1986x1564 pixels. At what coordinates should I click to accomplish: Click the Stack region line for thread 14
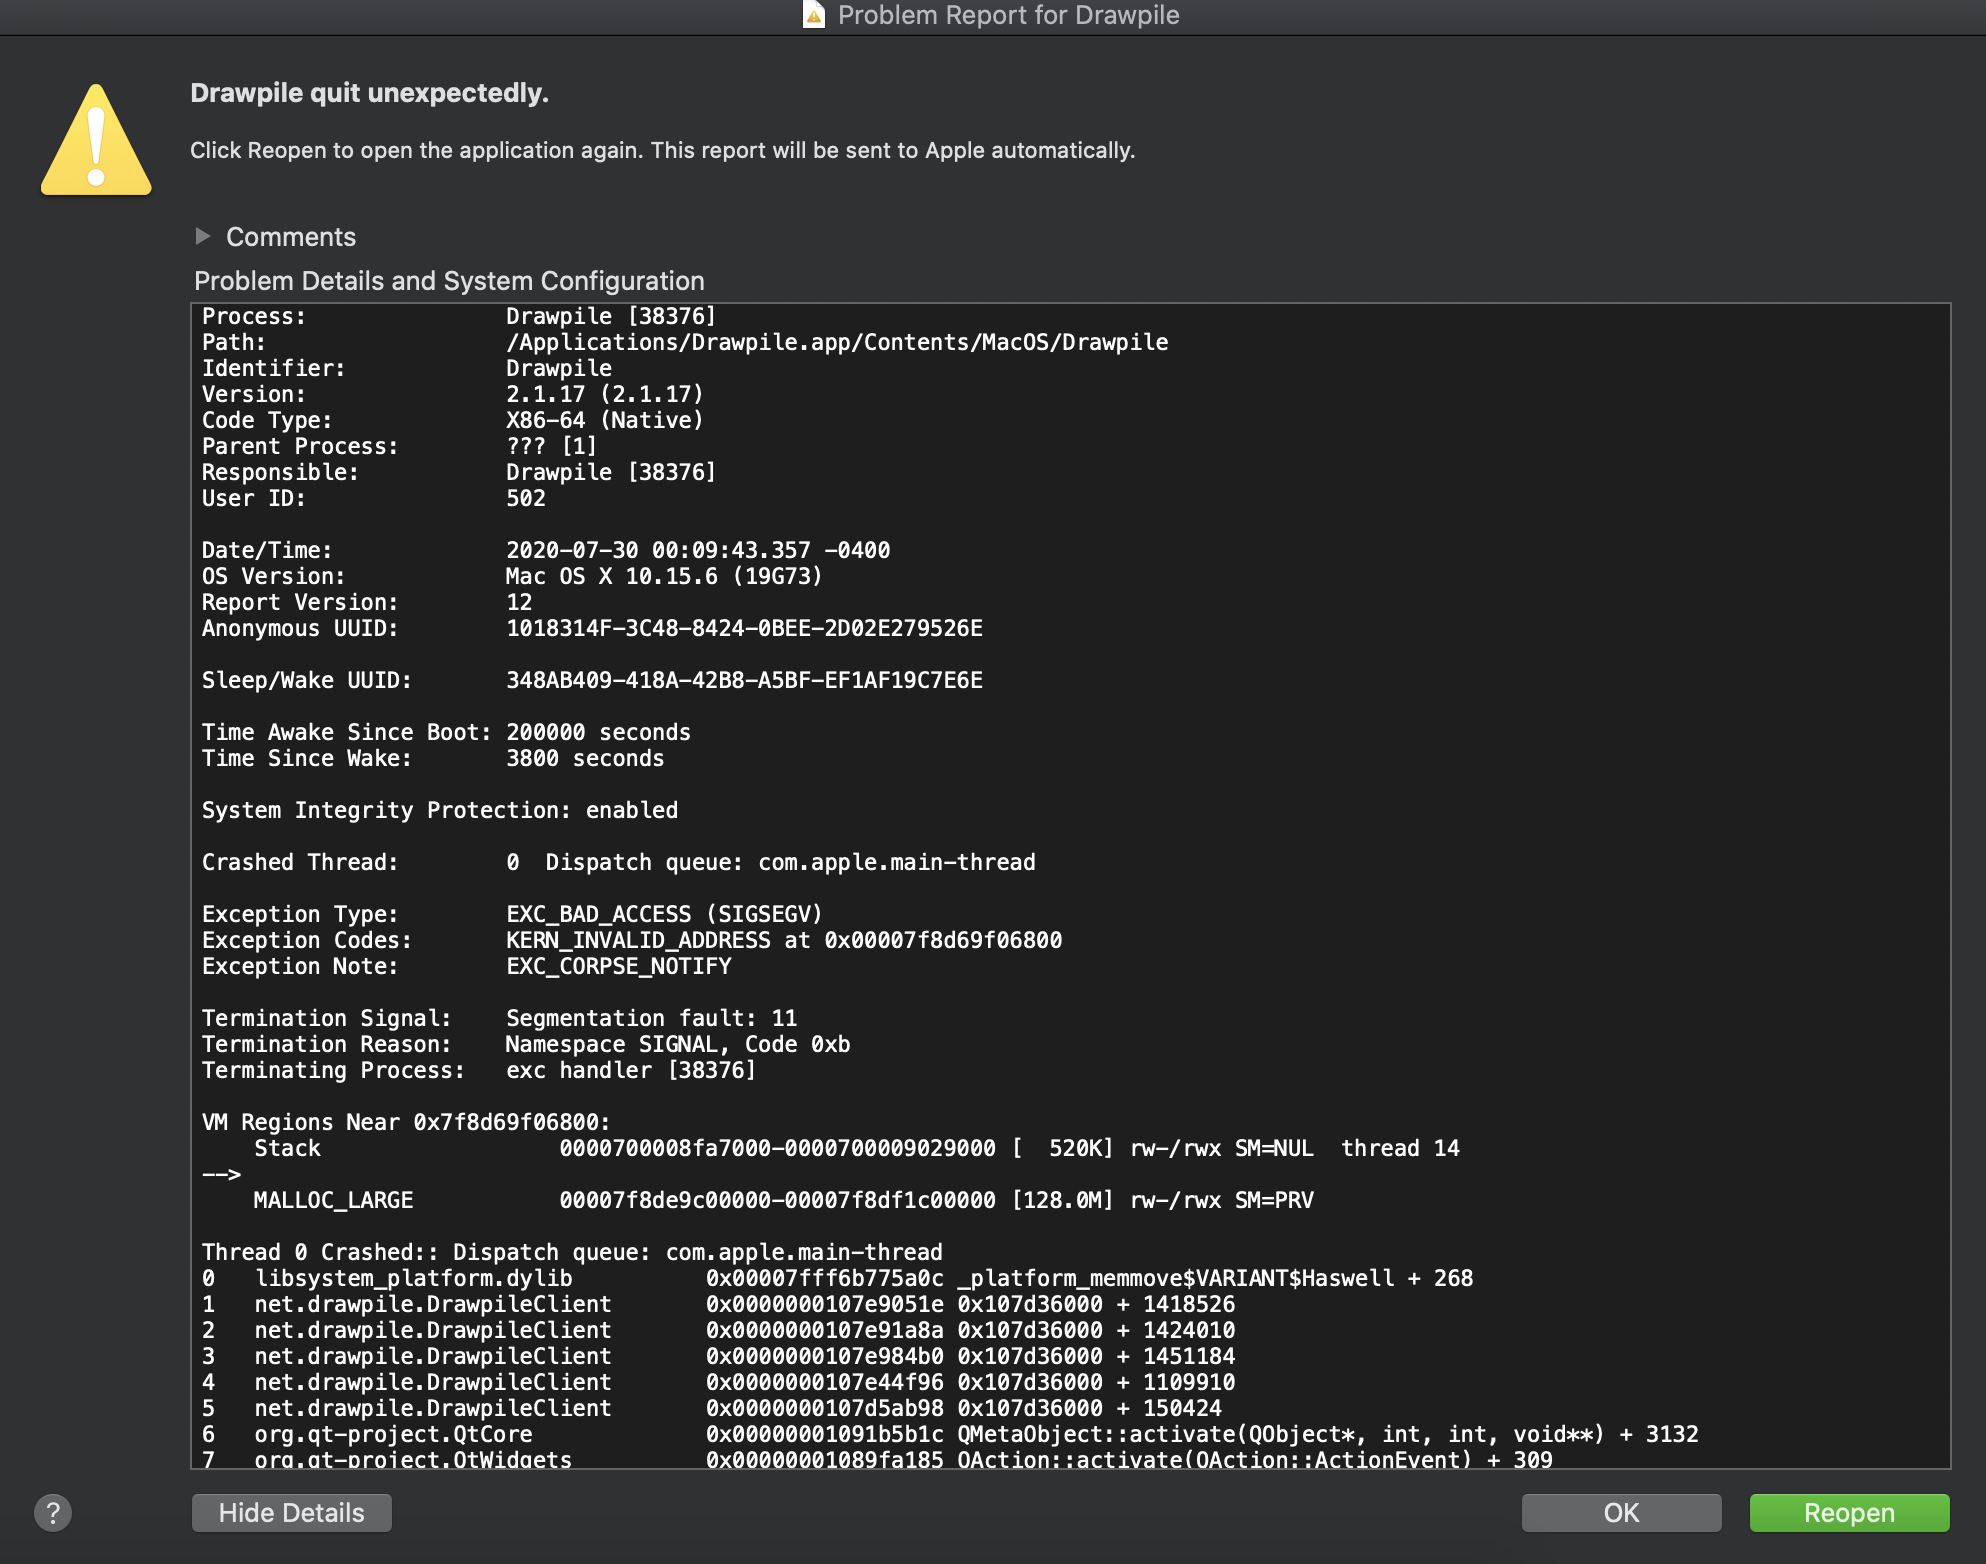coord(857,1148)
